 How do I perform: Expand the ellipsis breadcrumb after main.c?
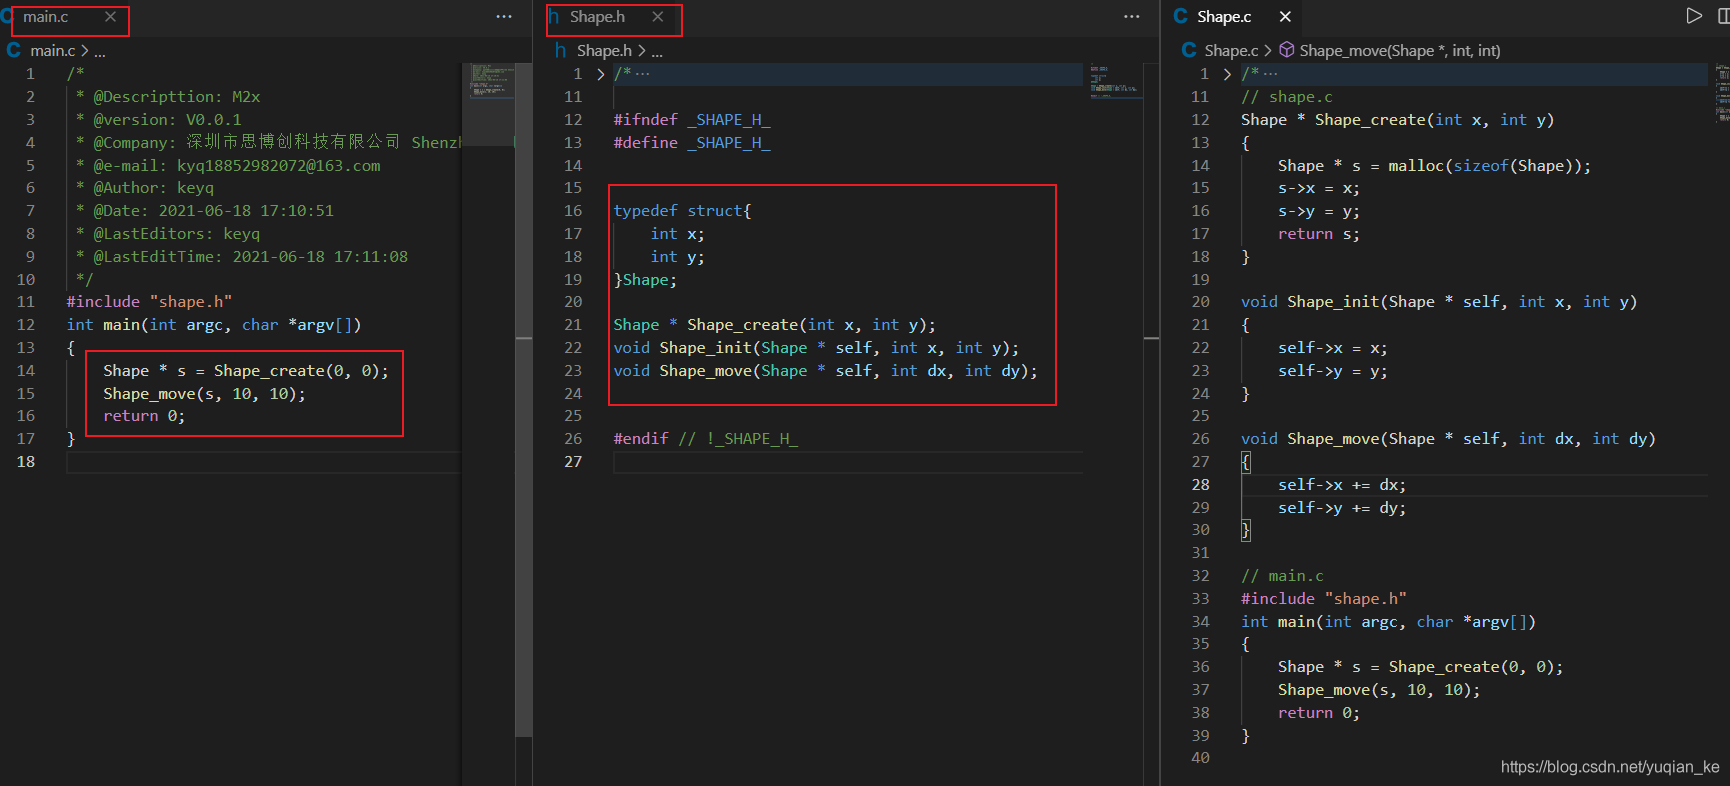(x=100, y=51)
